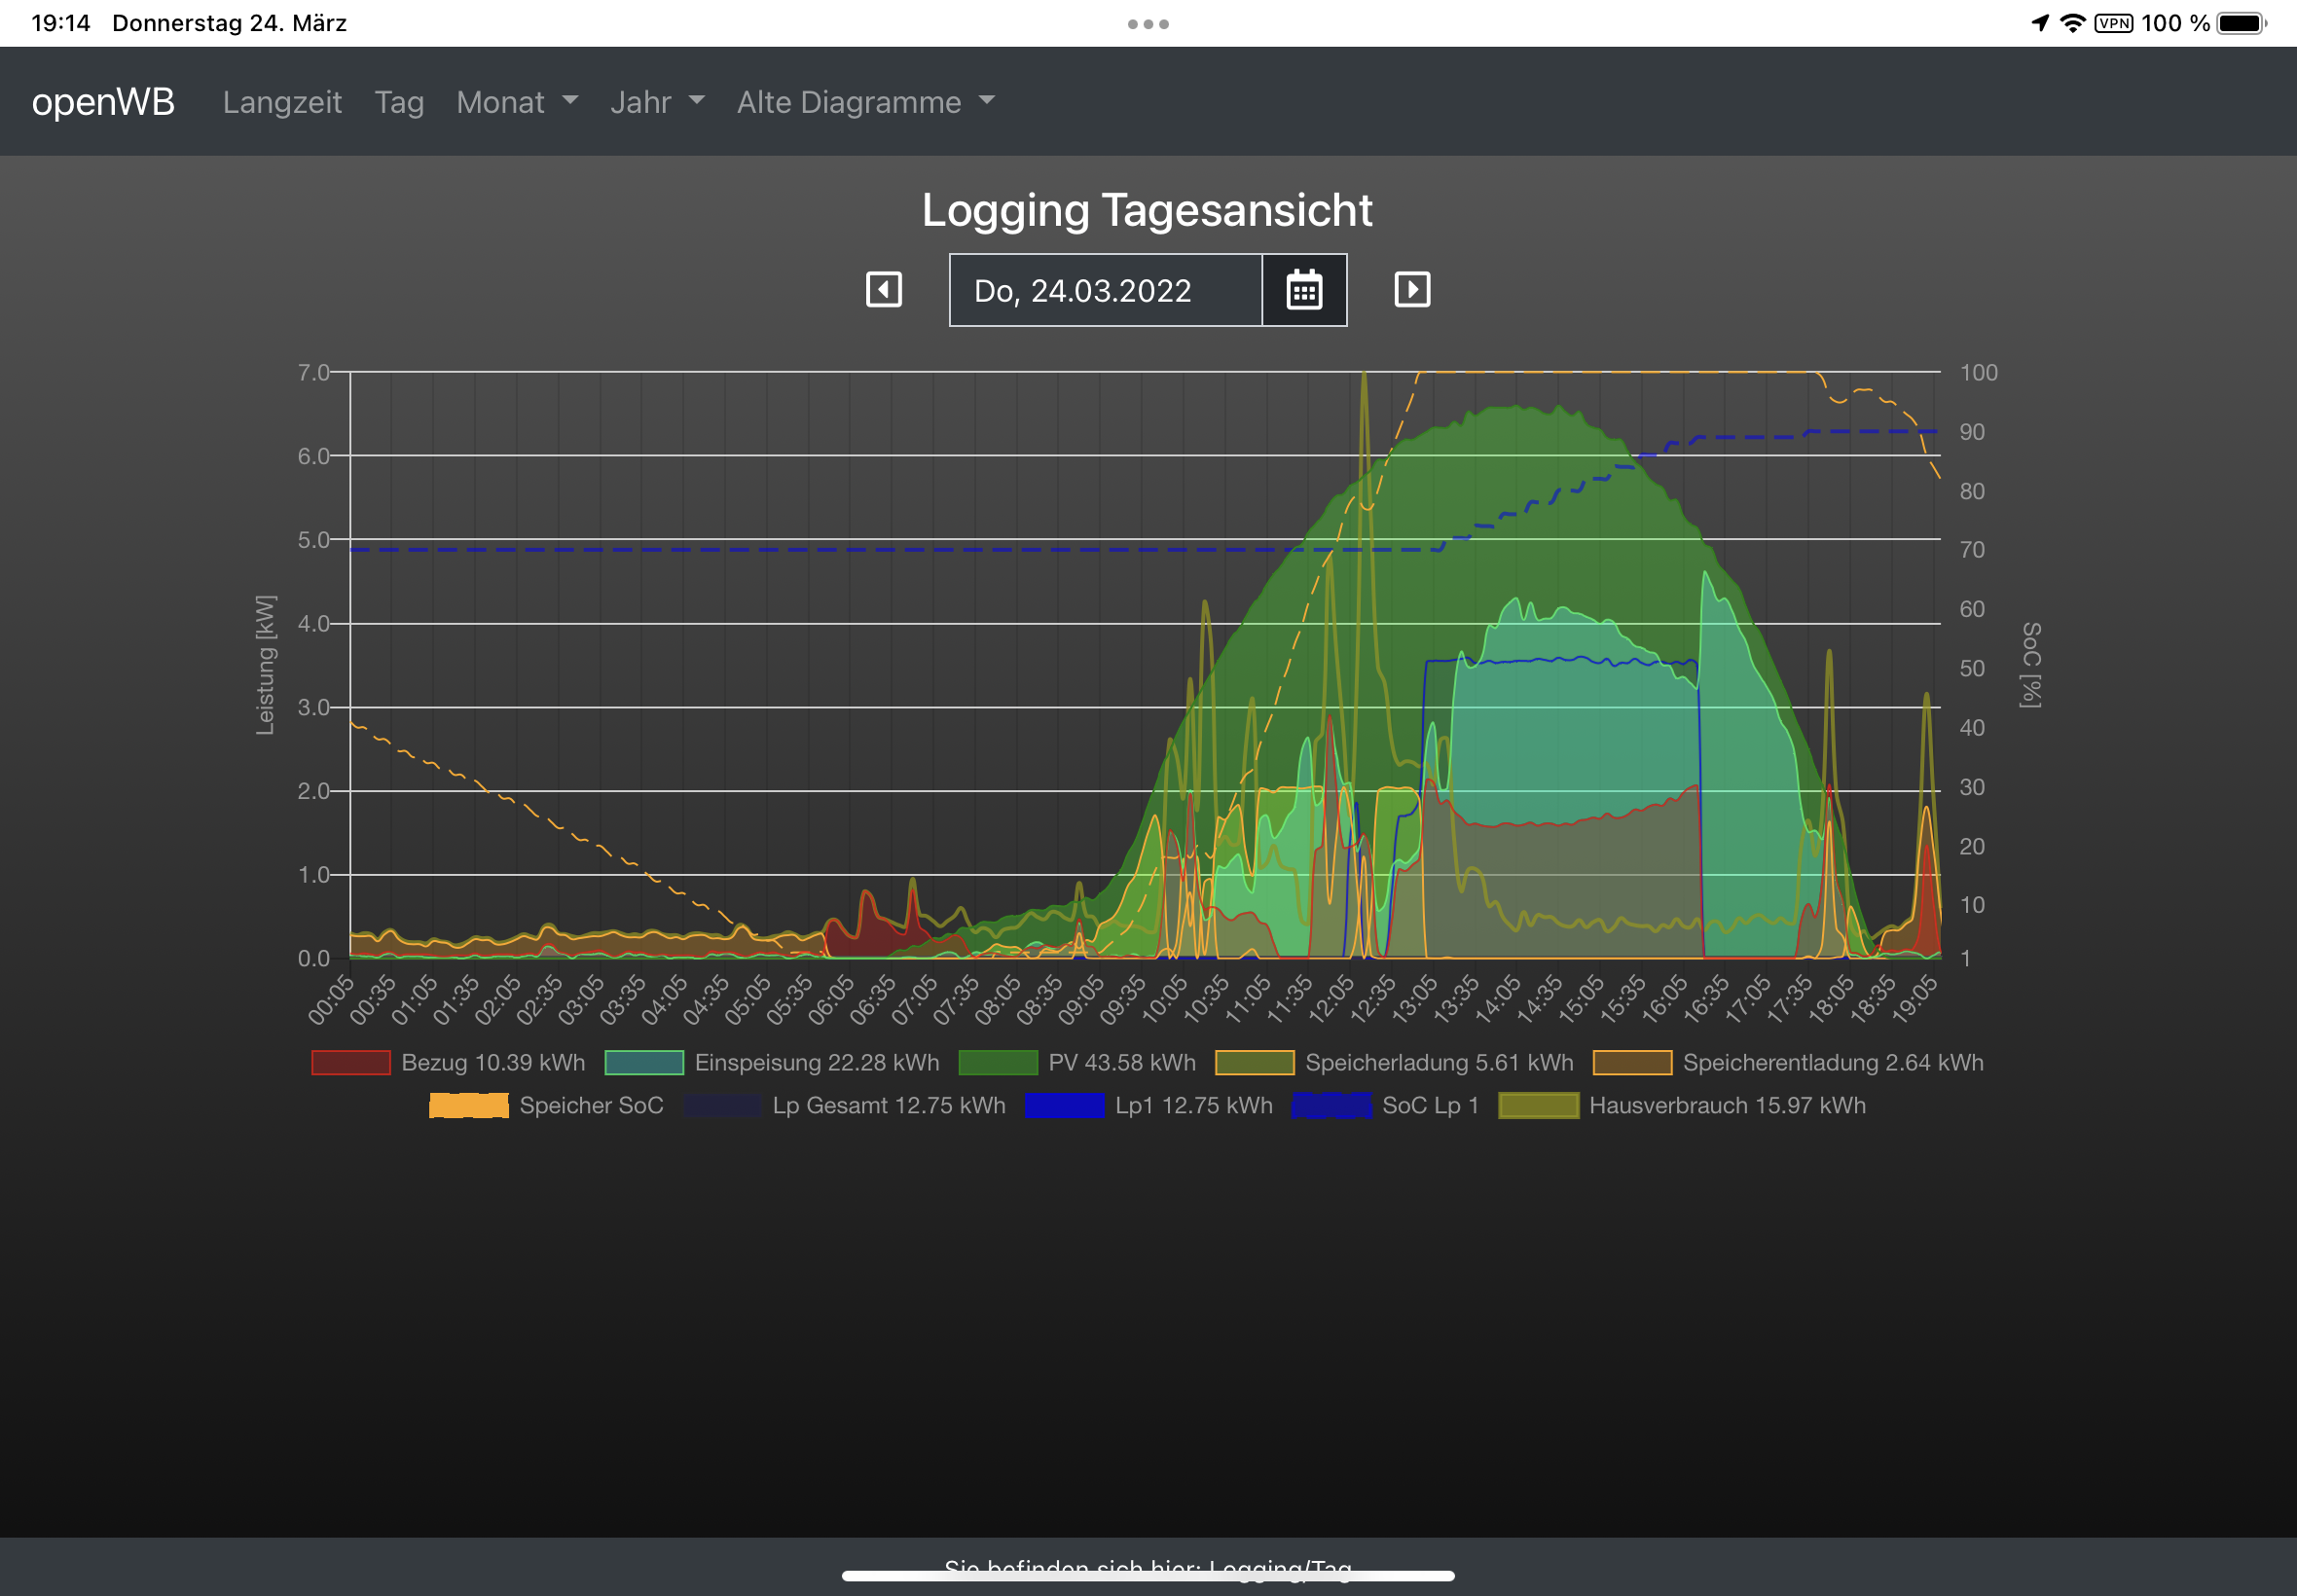Click the date field Do, 24.03.2022
2297x1596 pixels.
pos(1104,290)
